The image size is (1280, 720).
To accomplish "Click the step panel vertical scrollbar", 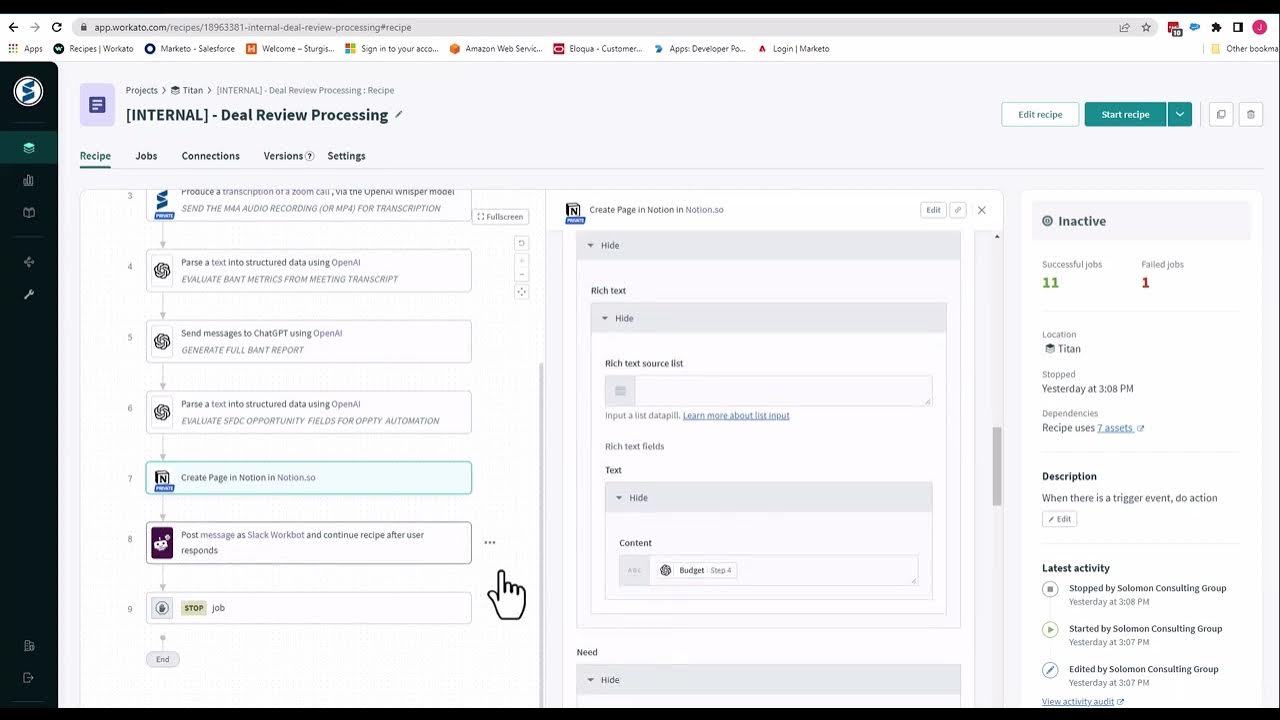I will point(996,466).
